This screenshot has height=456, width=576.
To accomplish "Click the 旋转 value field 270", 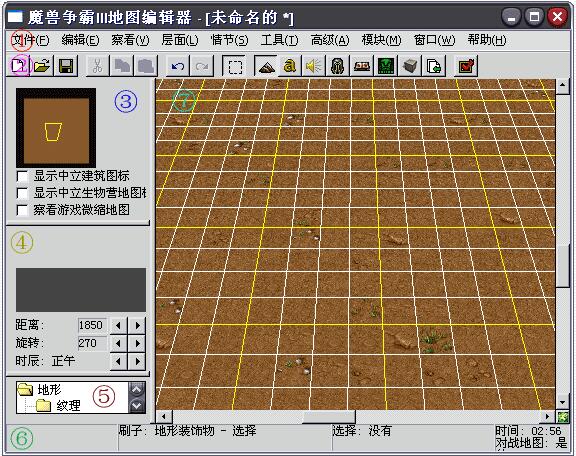I will 93,343.
